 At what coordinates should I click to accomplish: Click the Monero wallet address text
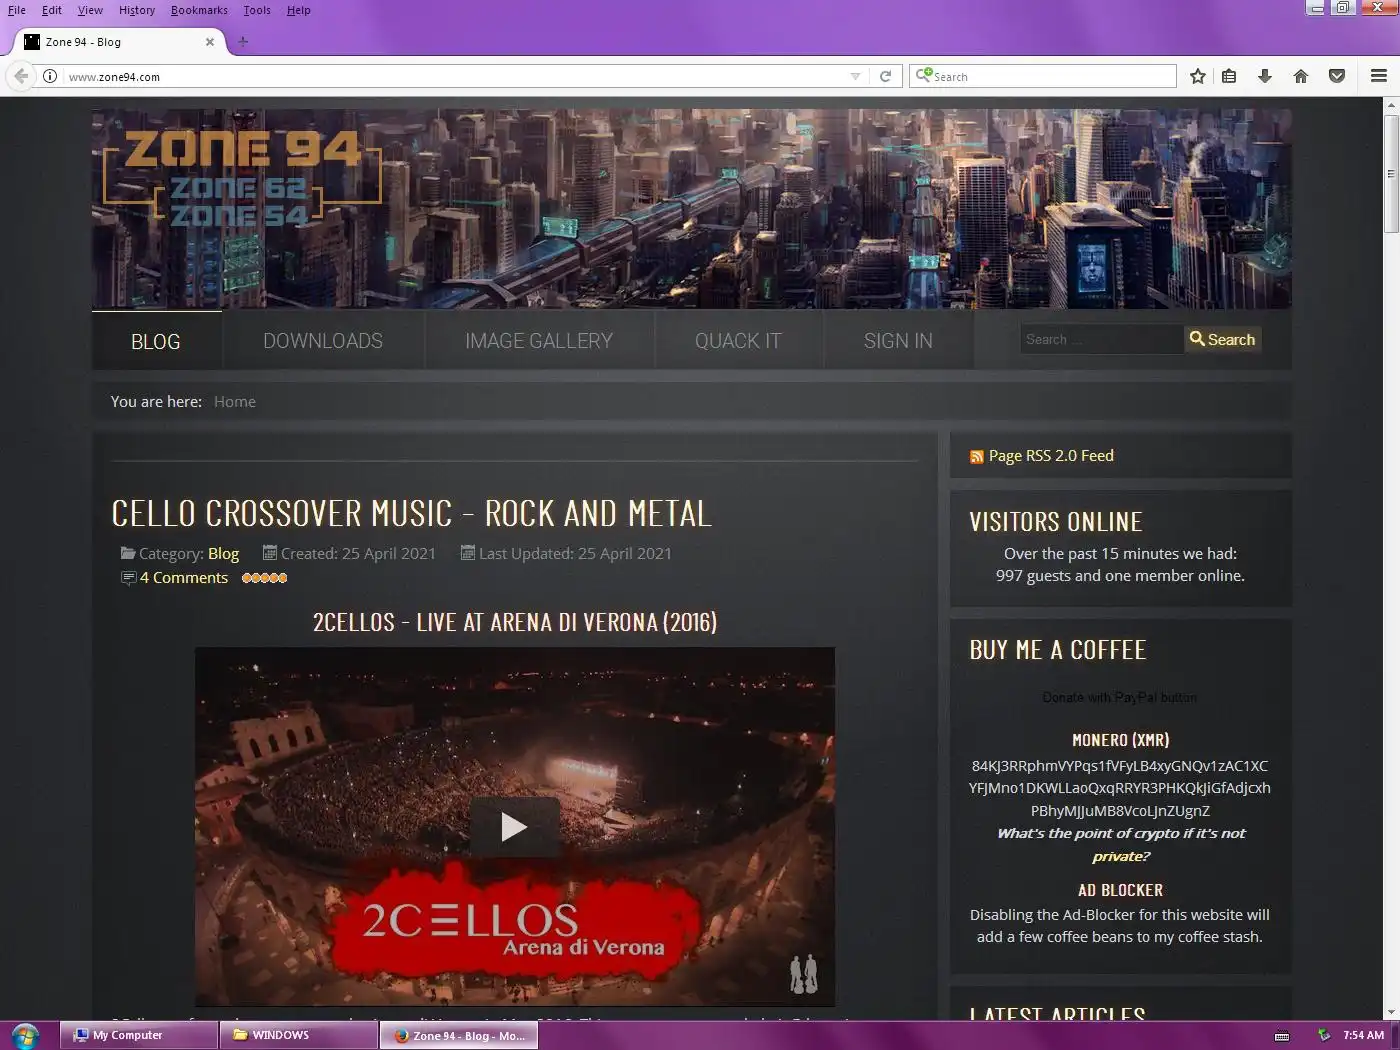pyautogui.click(x=1120, y=788)
